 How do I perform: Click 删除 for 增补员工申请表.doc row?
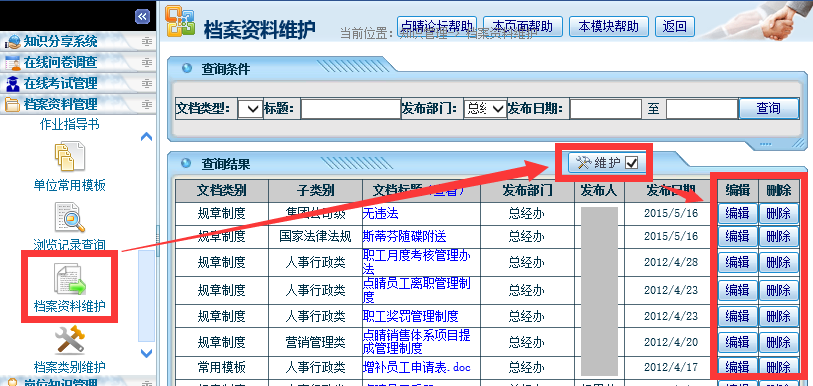(778, 367)
